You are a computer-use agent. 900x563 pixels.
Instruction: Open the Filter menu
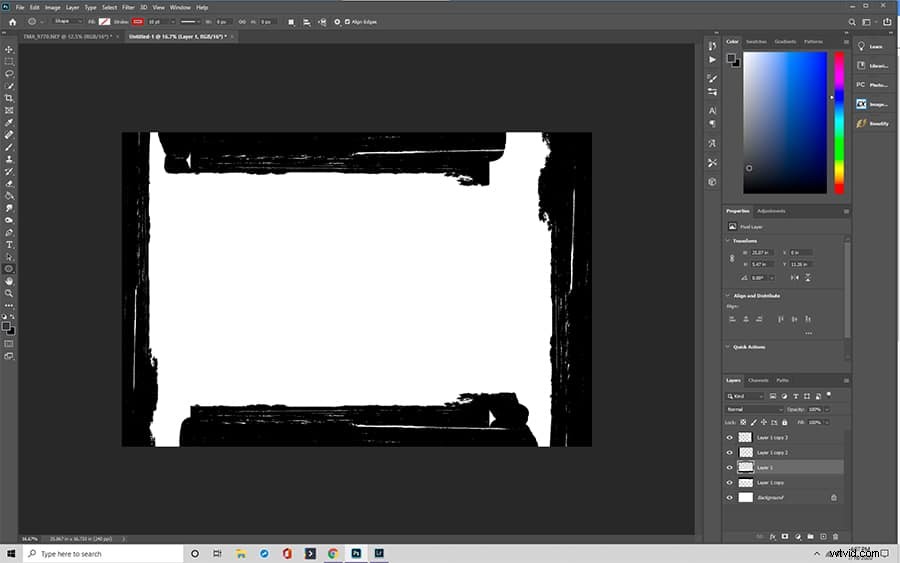(x=128, y=7)
